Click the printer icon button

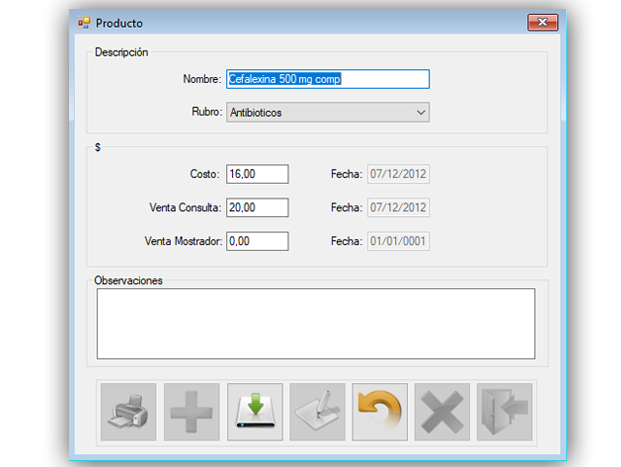click(x=128, y=412)
